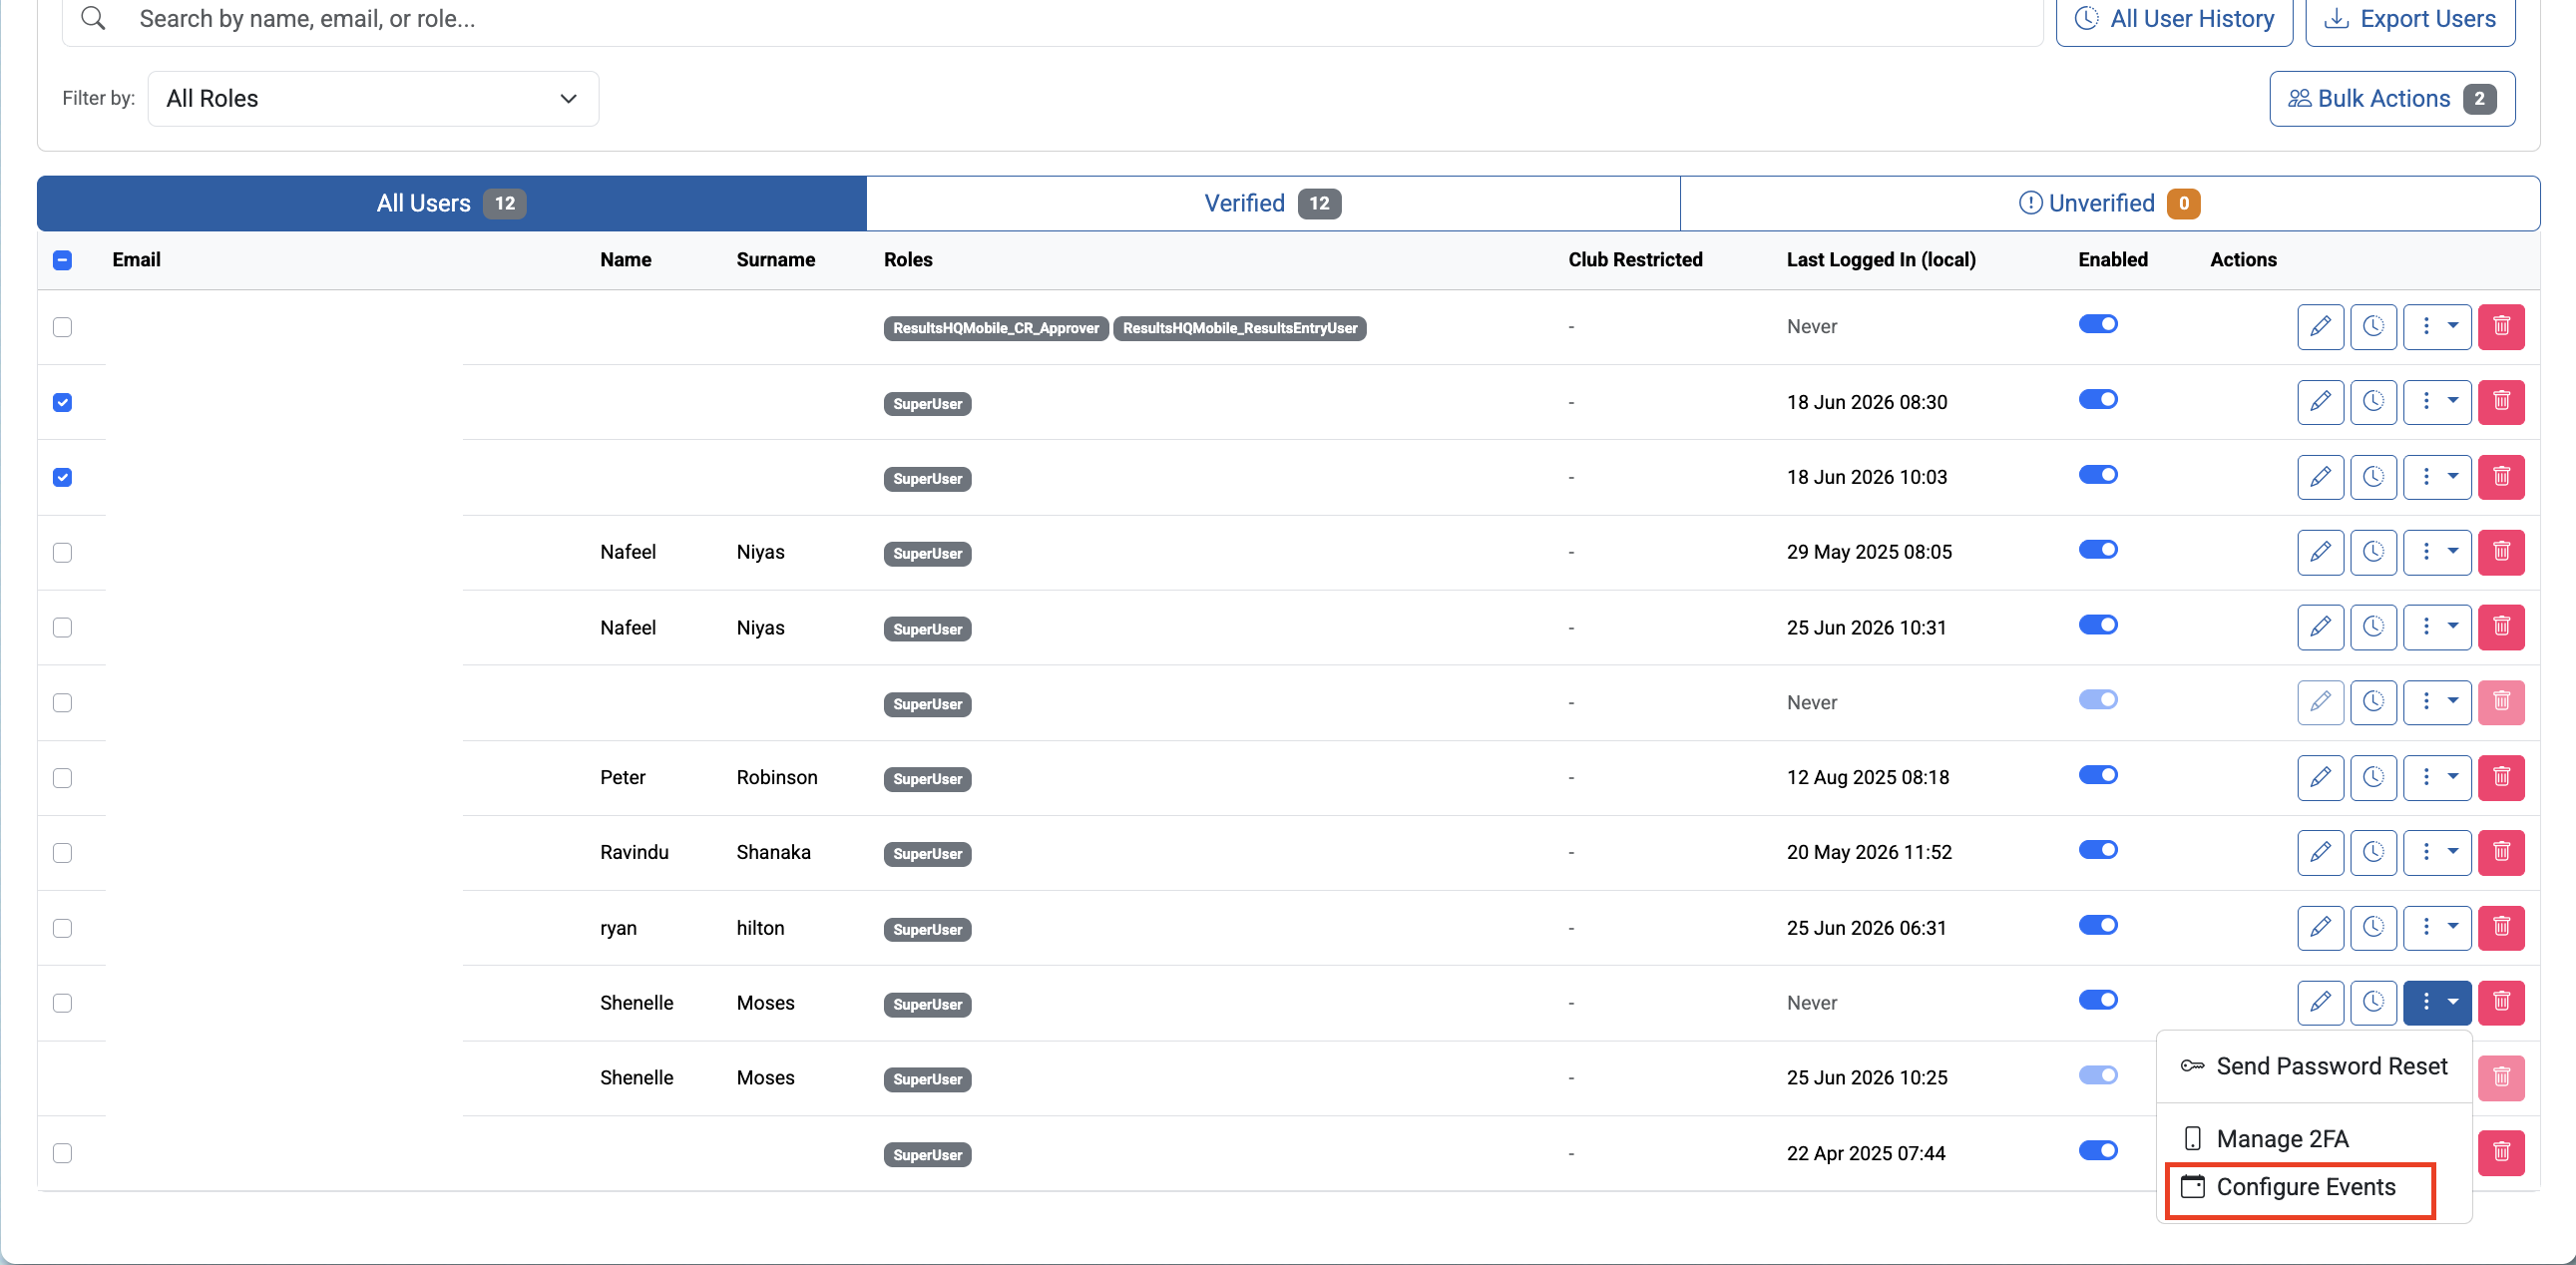Open more-actions dropdown for 18 Jun 08:30 user
Screen dimensions: 2576x1265
click(2437, 402)
